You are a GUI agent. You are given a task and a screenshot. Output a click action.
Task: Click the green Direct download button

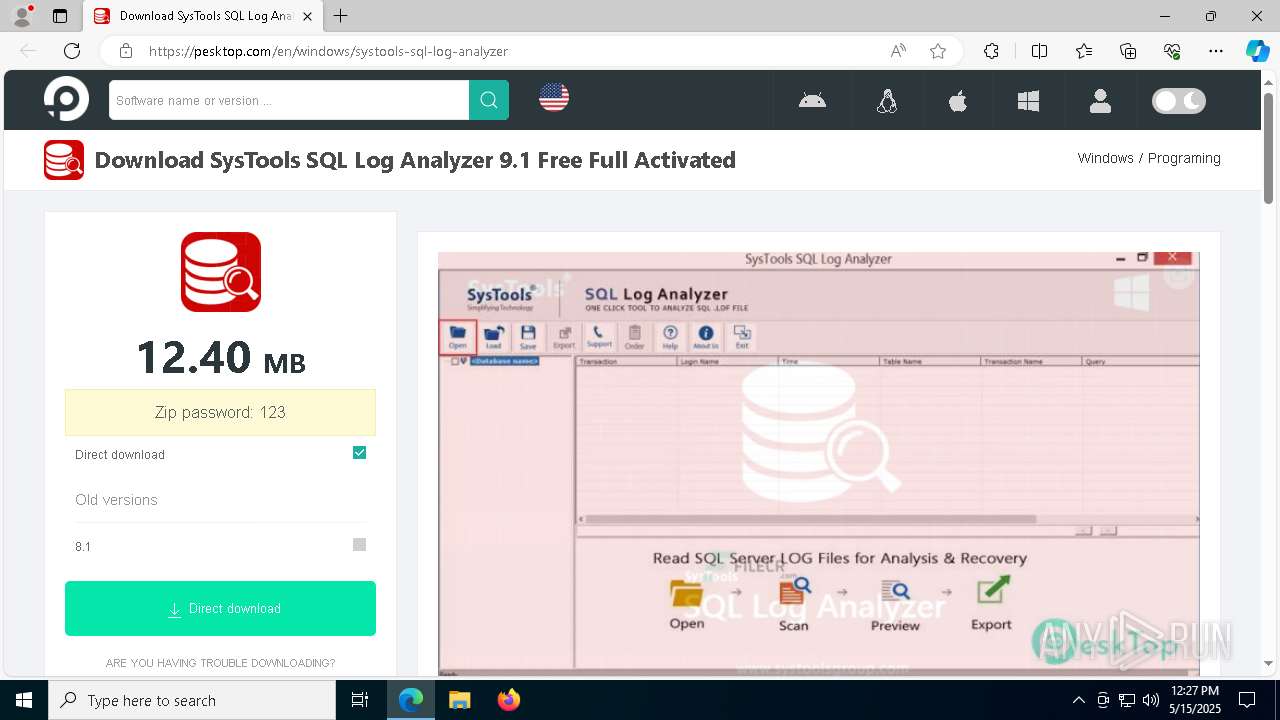tap(220, 608)
